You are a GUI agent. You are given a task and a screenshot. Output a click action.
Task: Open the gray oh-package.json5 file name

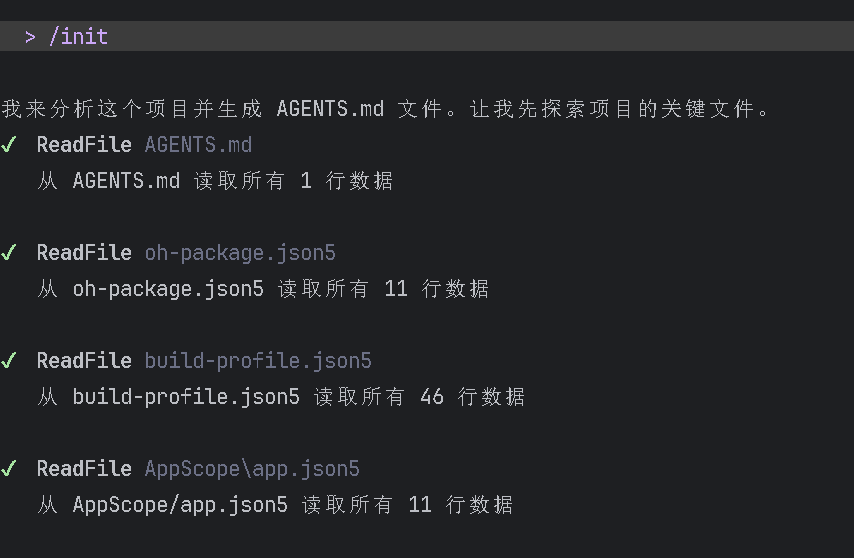click(240, 253)
